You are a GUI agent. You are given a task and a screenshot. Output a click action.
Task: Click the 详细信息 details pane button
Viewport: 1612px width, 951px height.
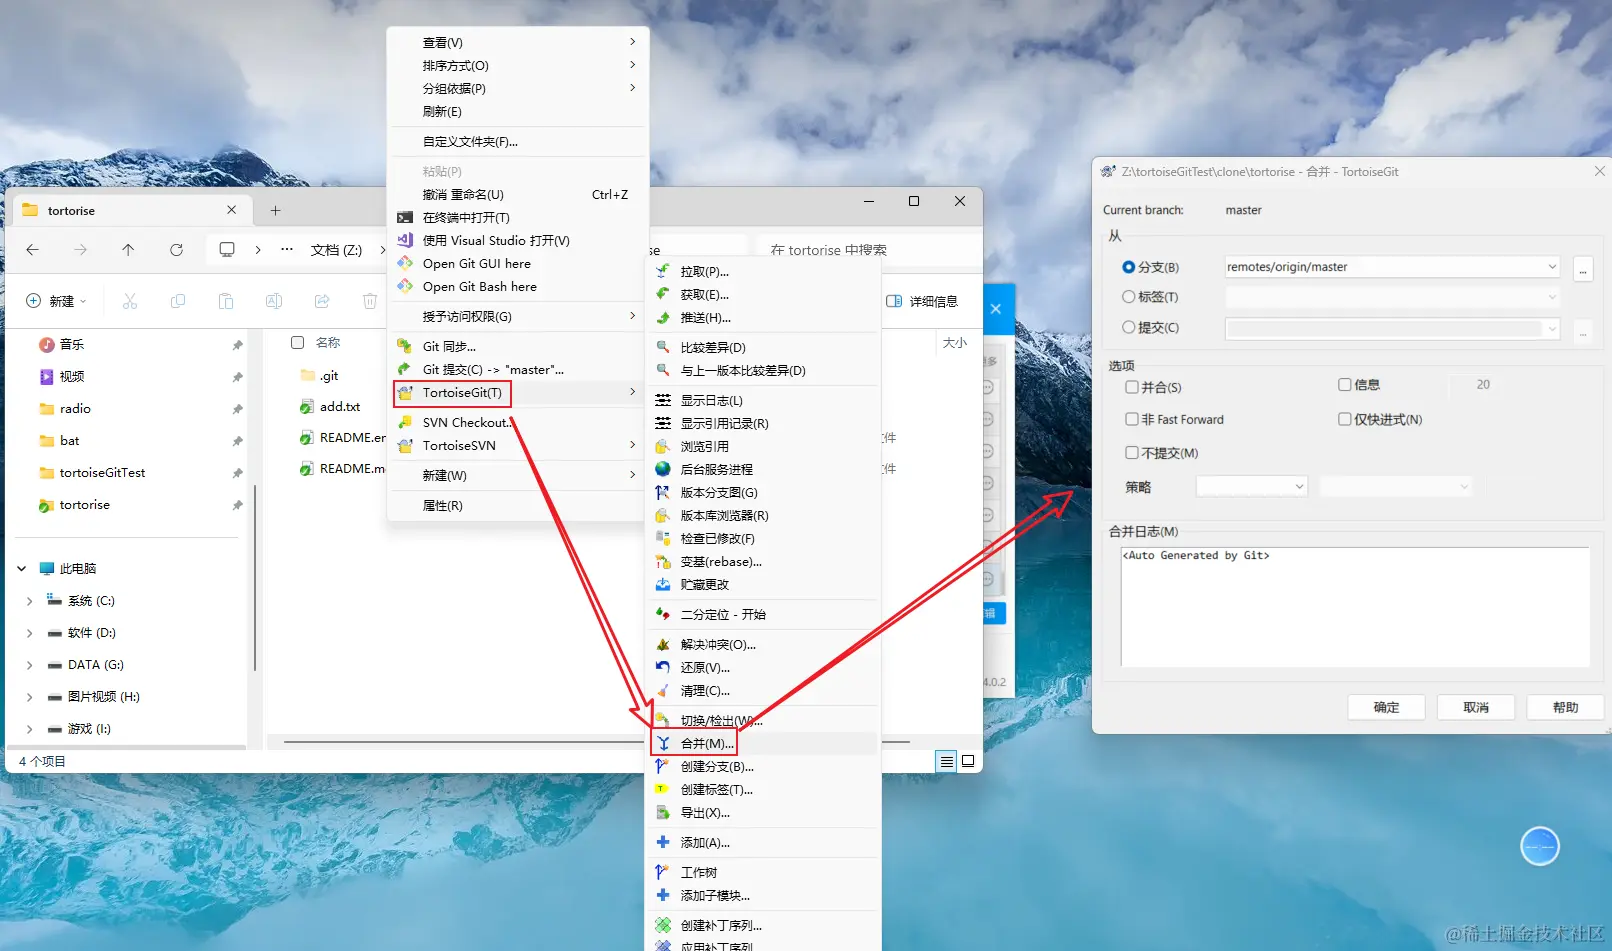pyautogui.click(x=922, y=301)
